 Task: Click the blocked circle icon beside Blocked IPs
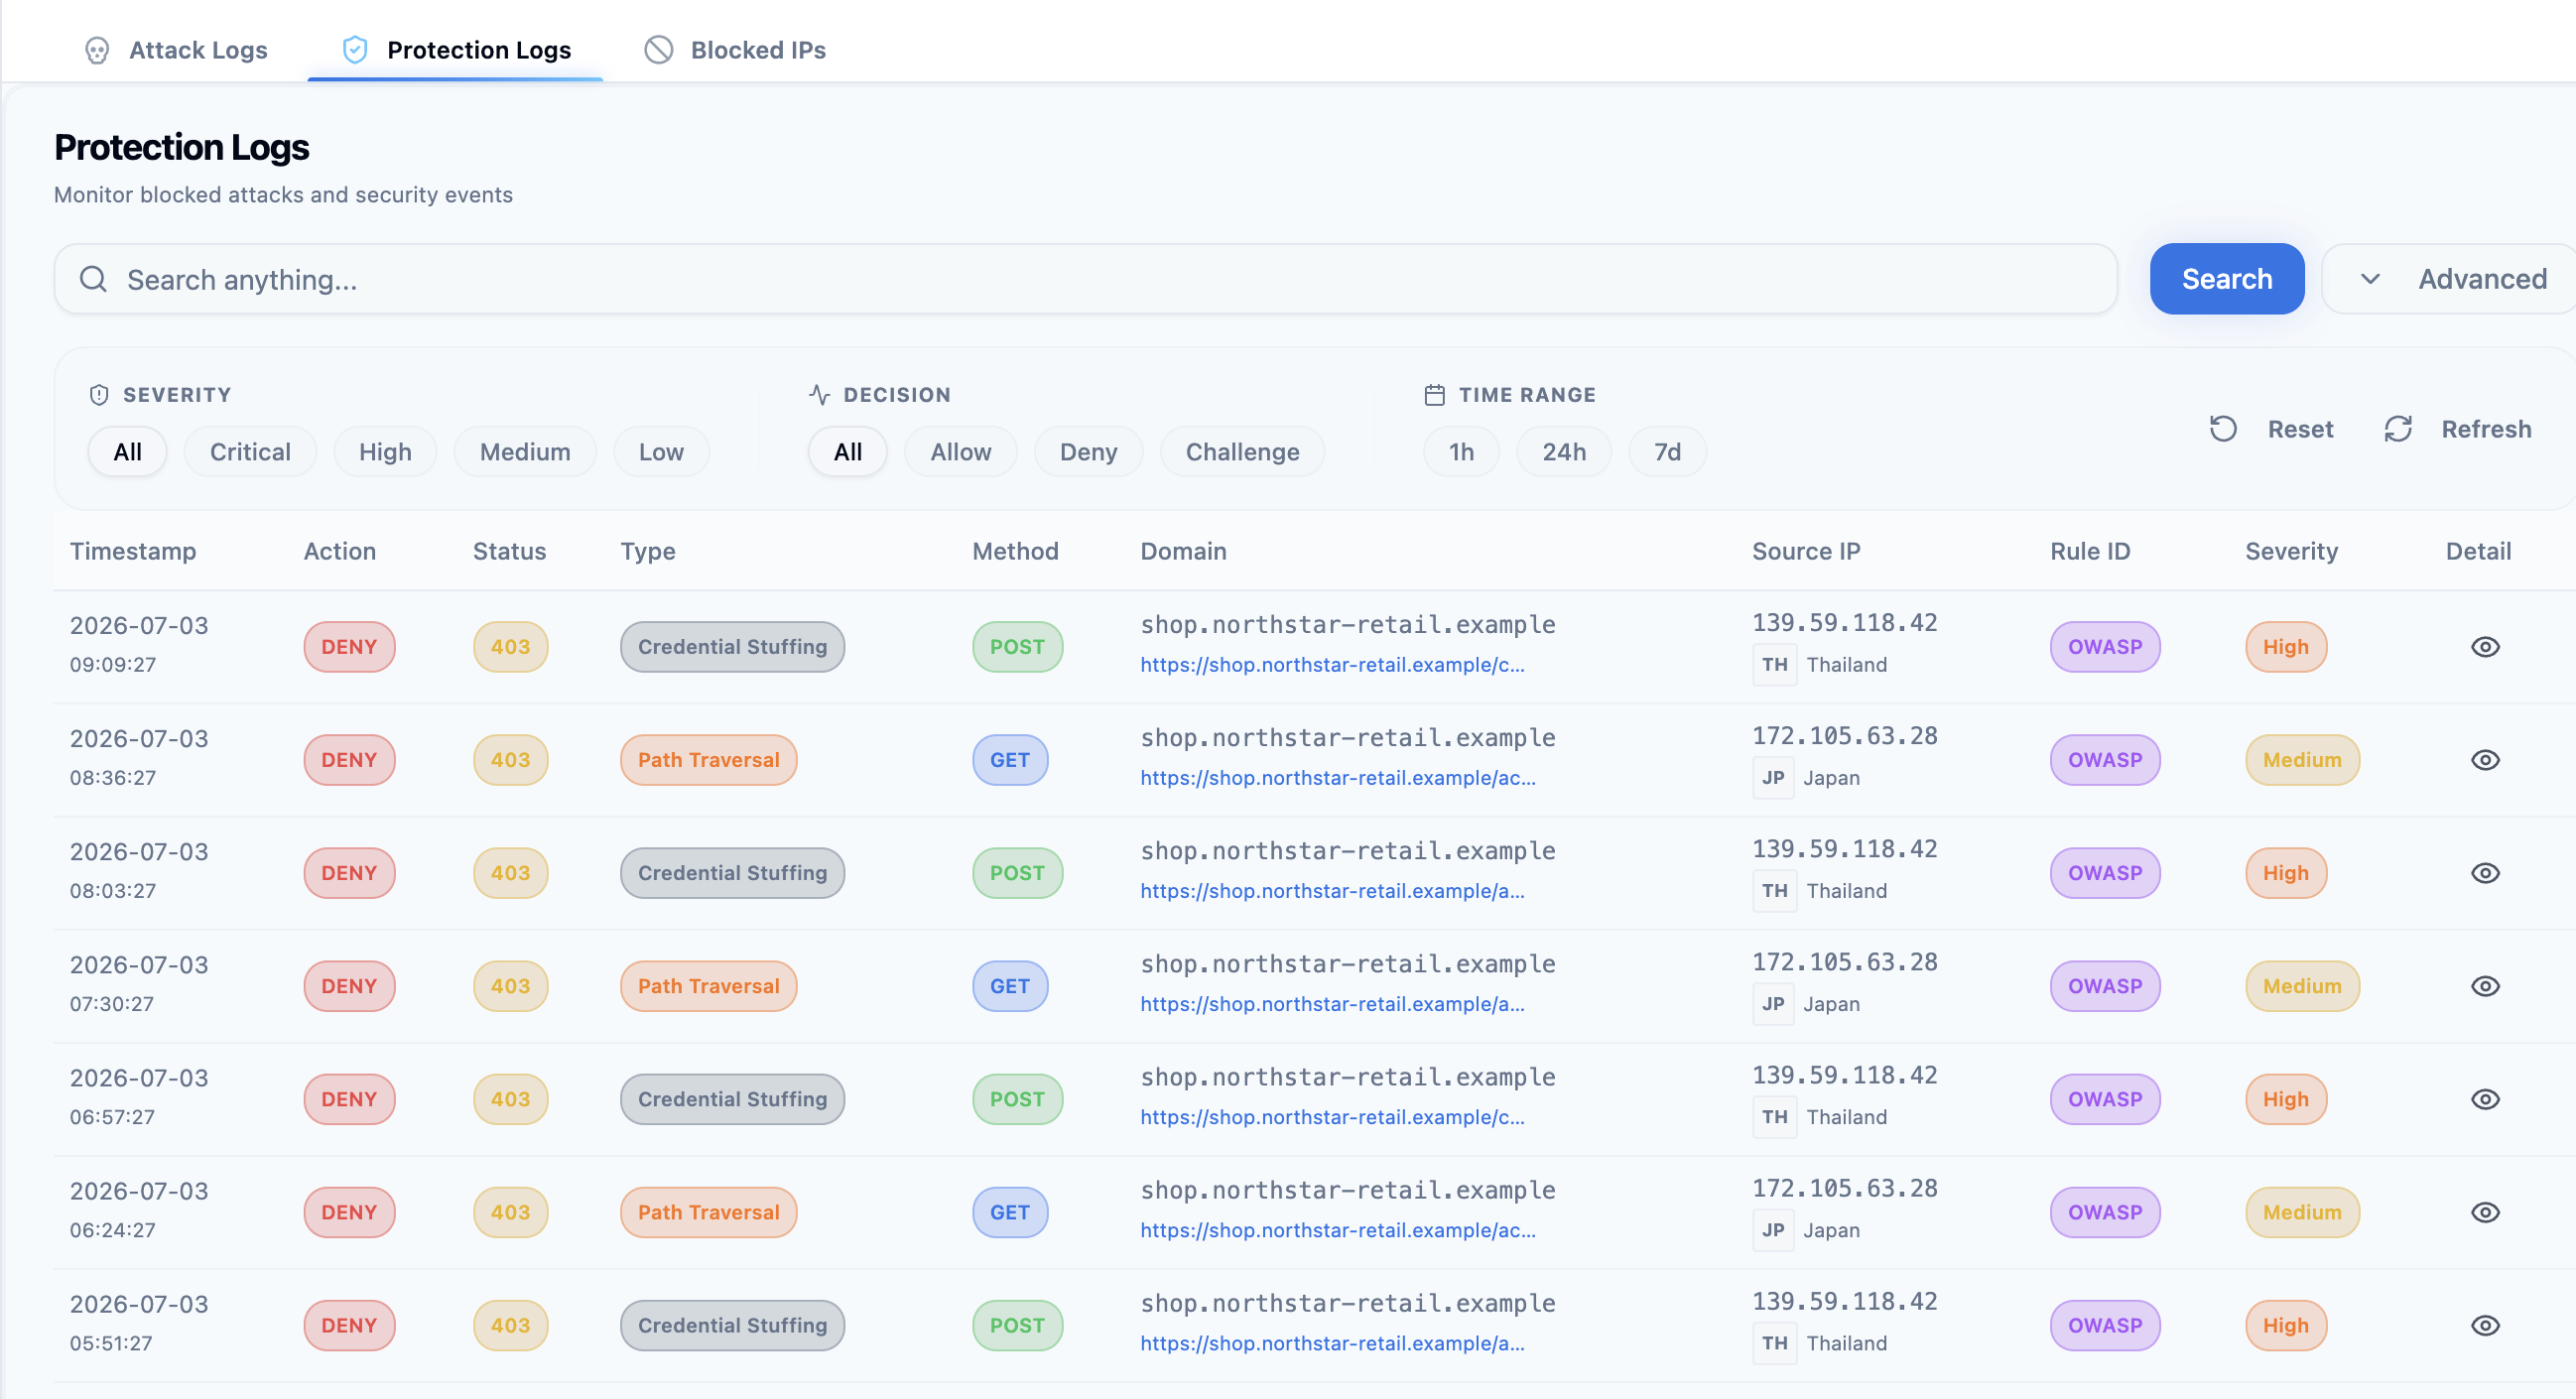658,50
